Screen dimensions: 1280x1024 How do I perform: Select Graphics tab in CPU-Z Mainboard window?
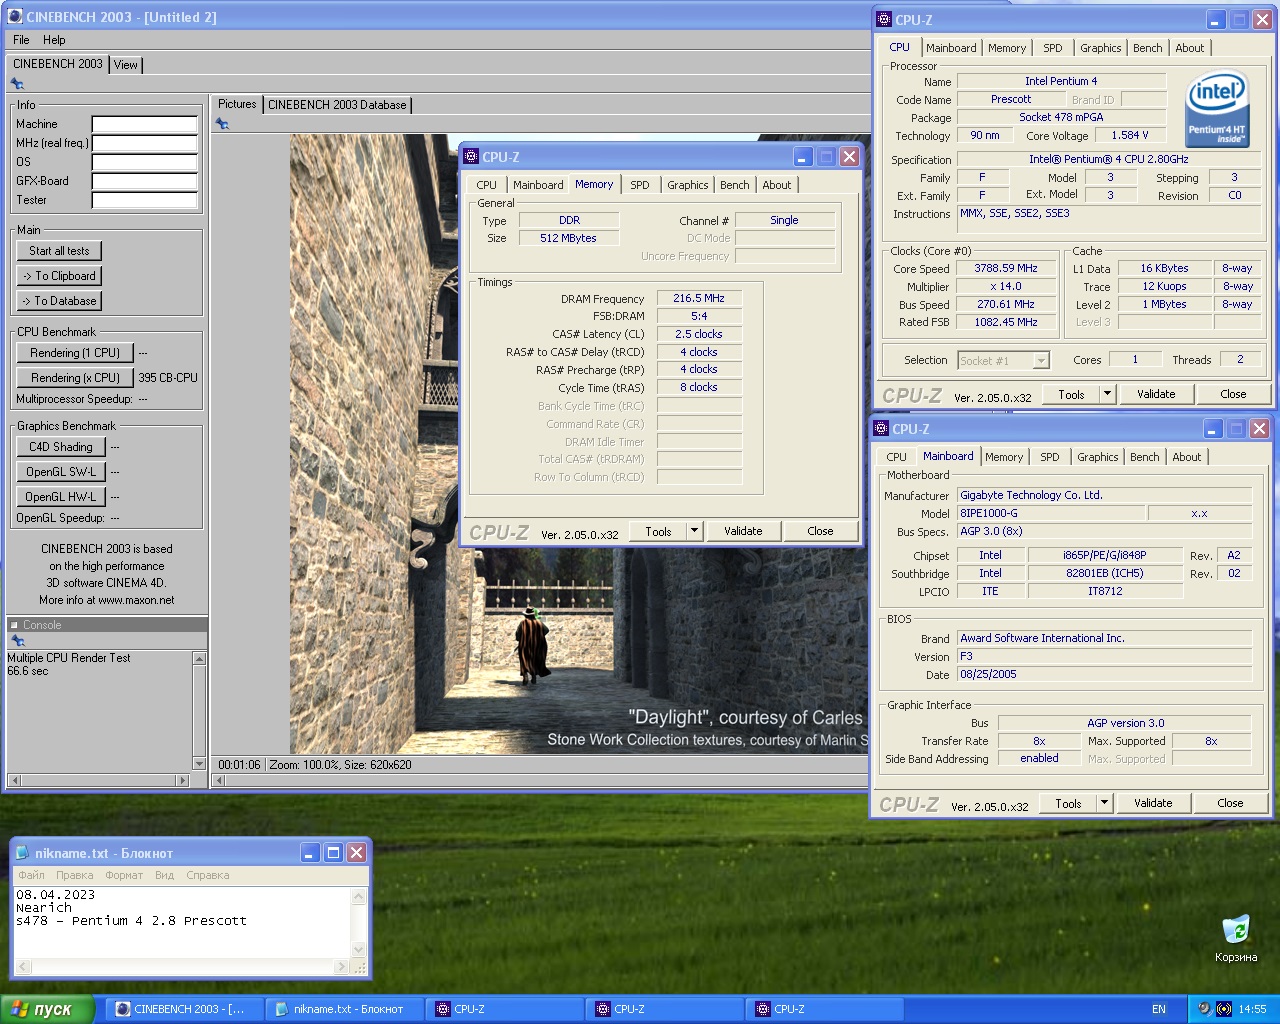[x=1098, y=457]
